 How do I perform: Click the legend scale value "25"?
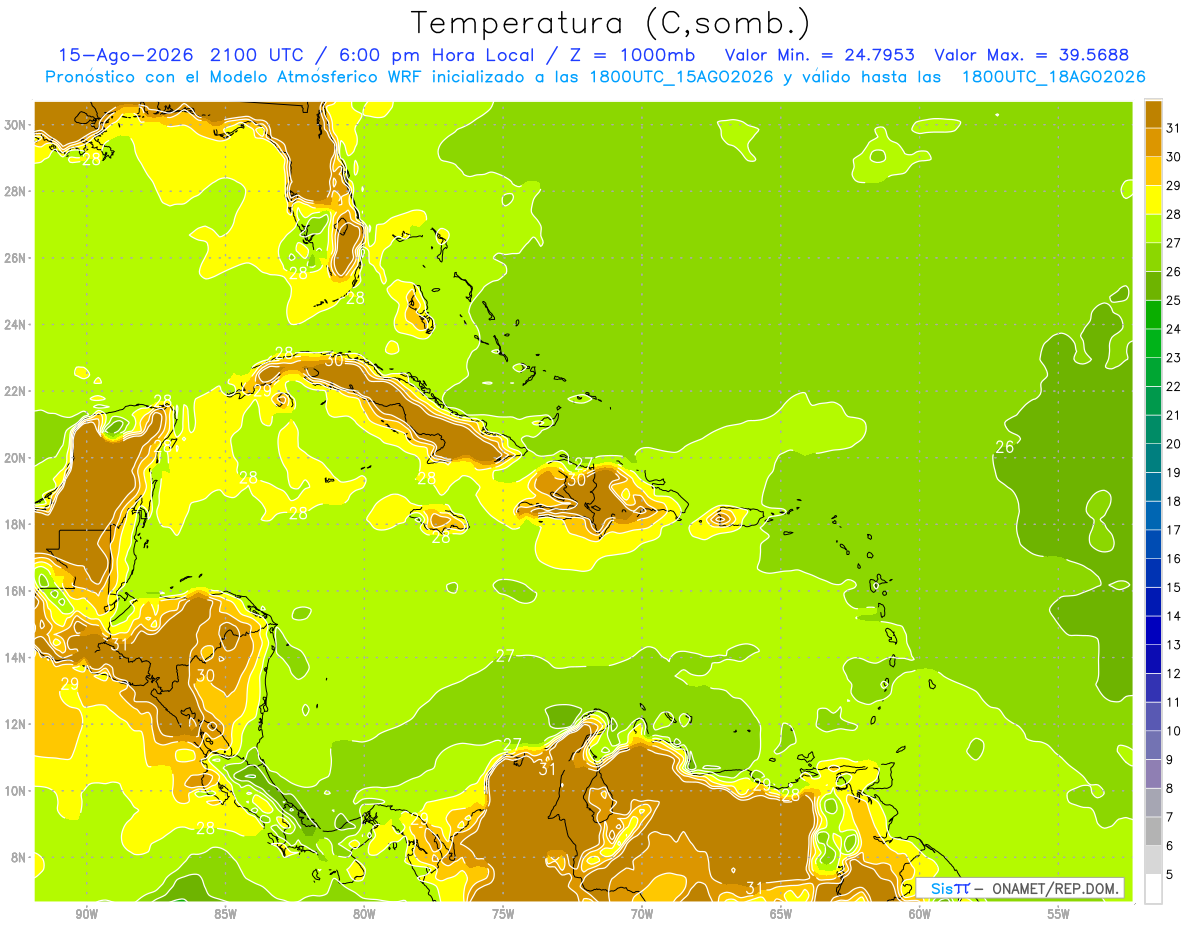(1174, 300)
